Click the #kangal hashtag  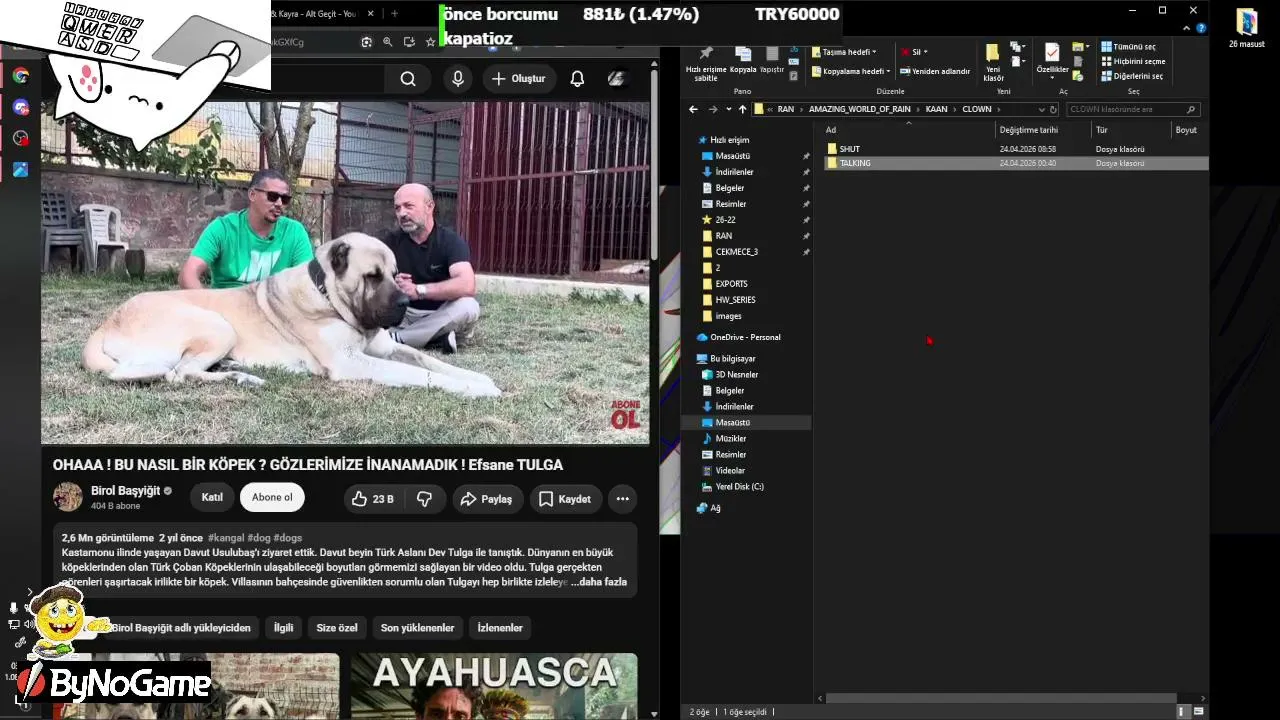coord(225,538)
